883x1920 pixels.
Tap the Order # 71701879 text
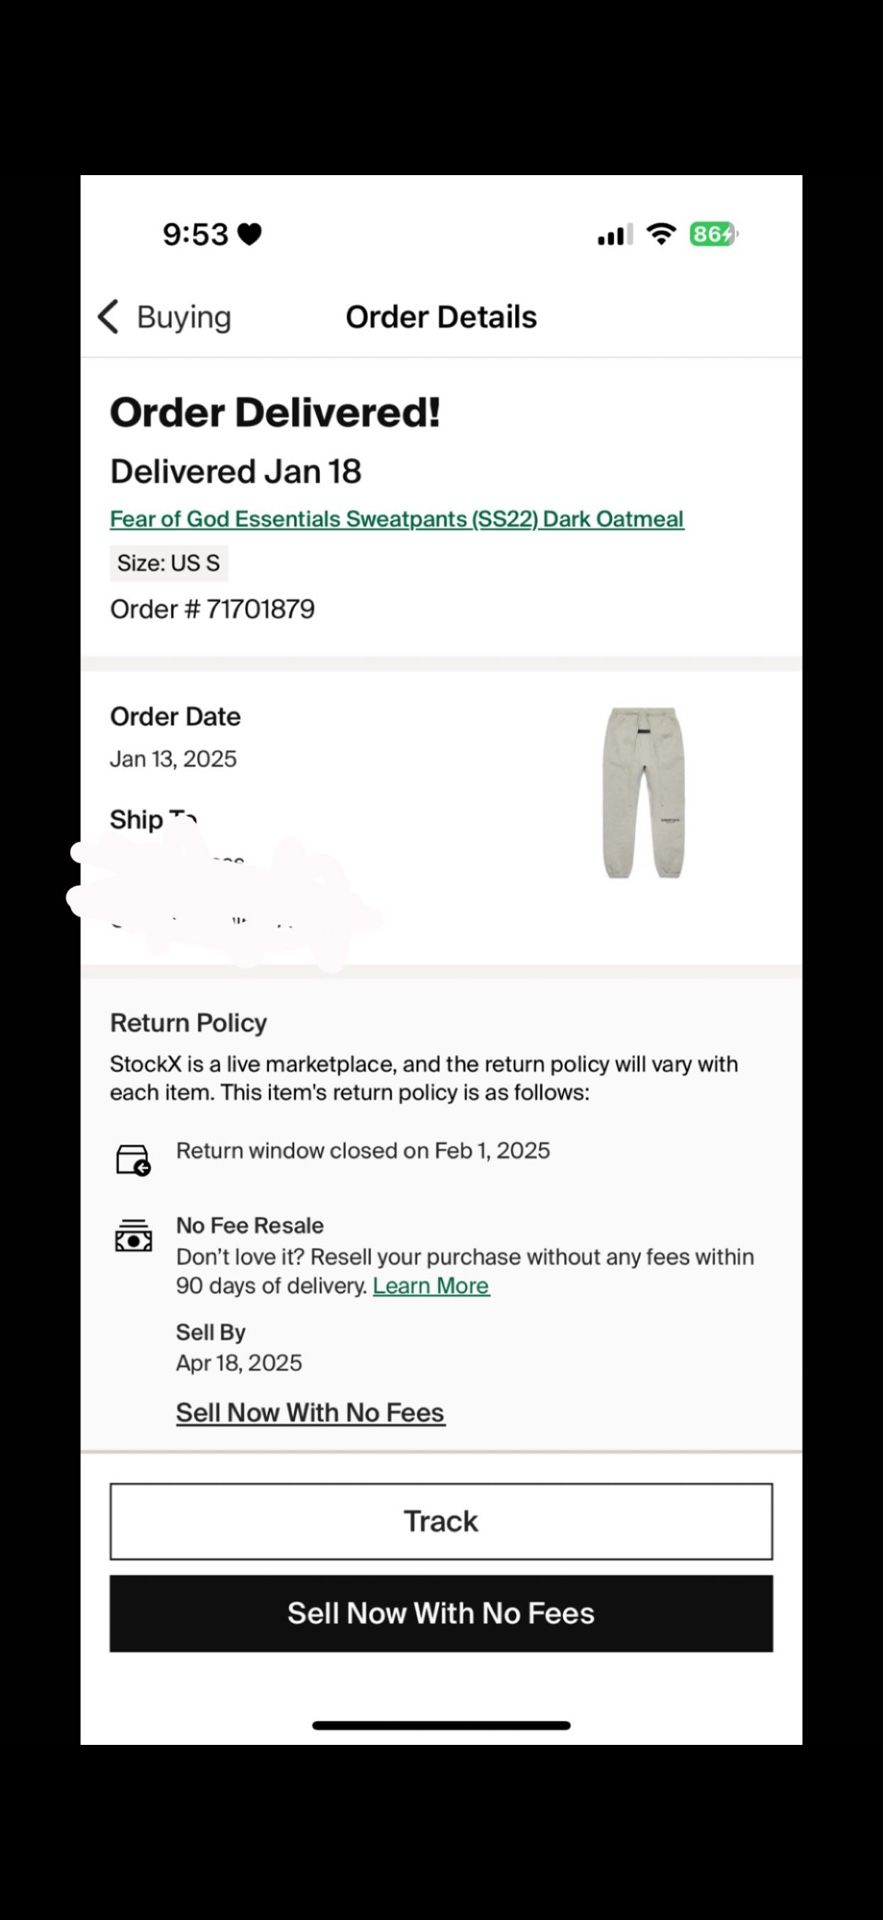coord(212,609)
